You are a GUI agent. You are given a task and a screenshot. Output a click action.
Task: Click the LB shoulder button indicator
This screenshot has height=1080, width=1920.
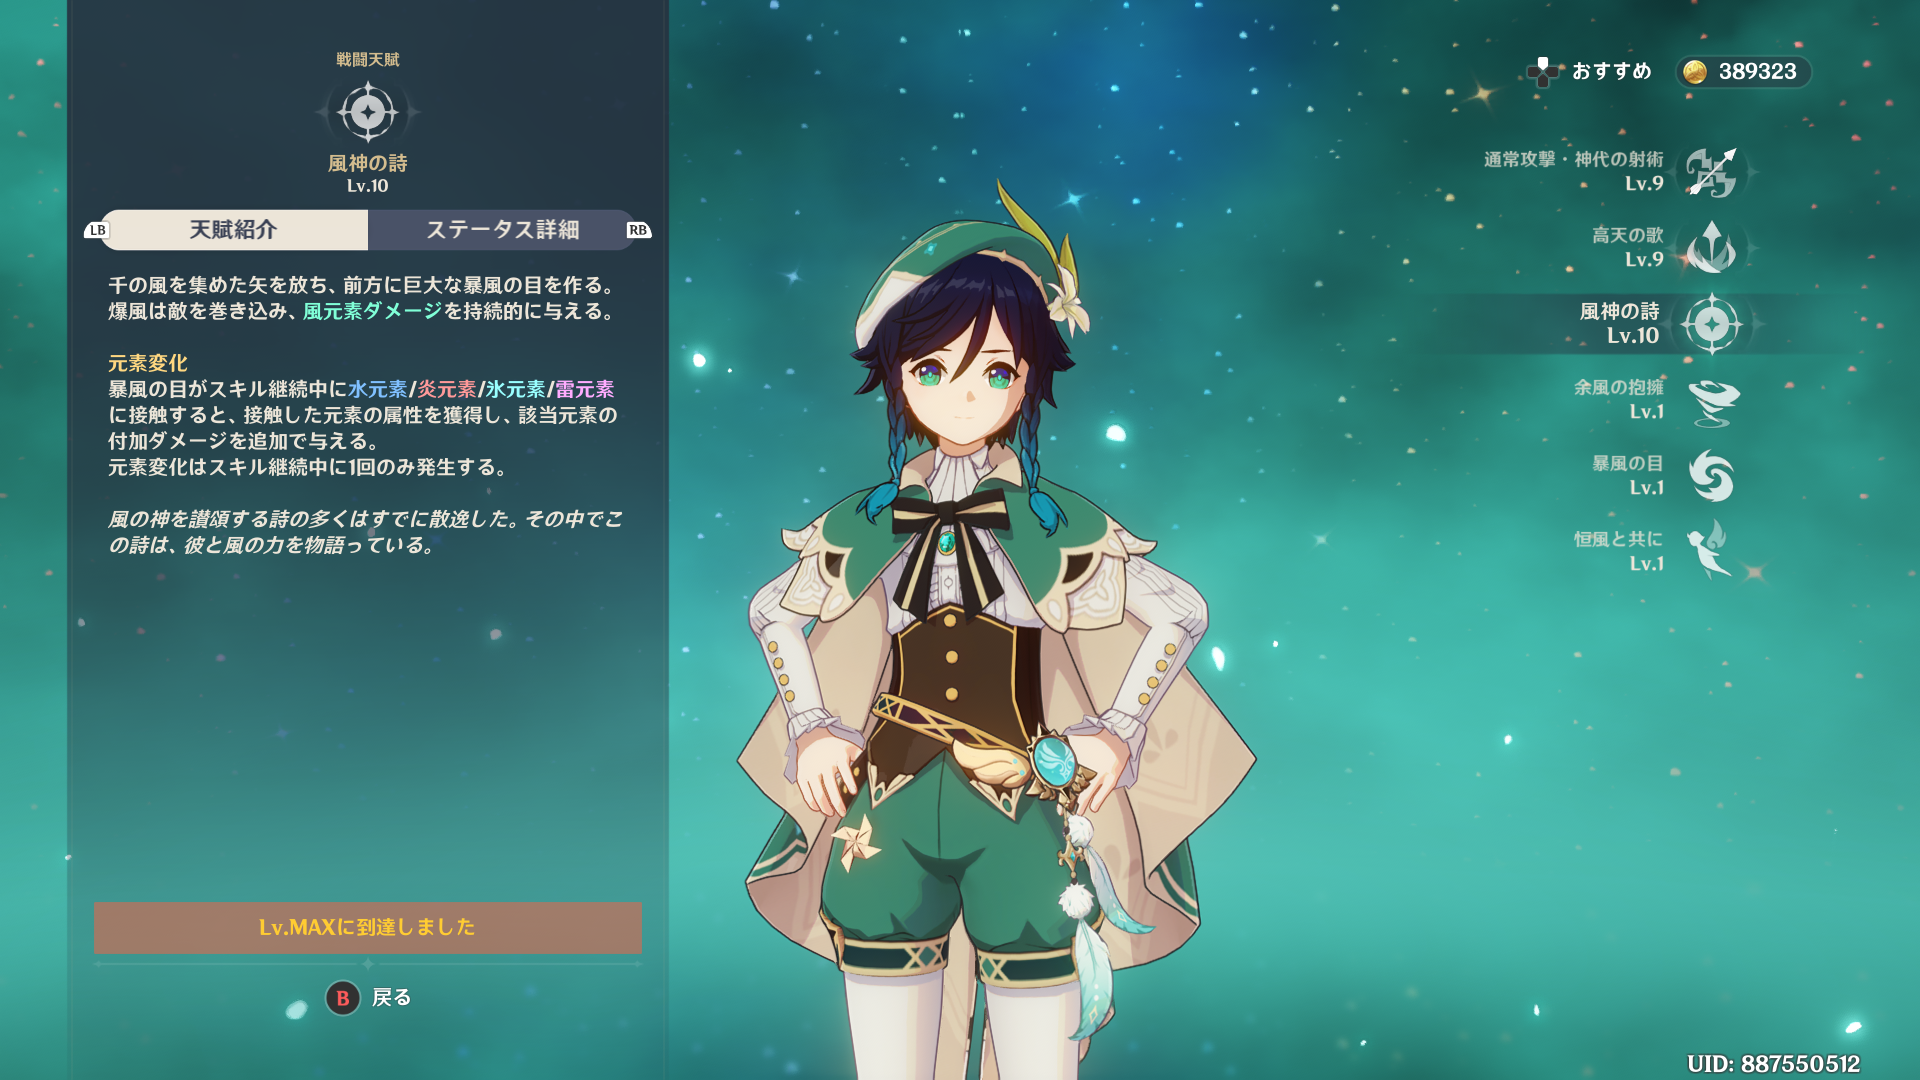97,230
